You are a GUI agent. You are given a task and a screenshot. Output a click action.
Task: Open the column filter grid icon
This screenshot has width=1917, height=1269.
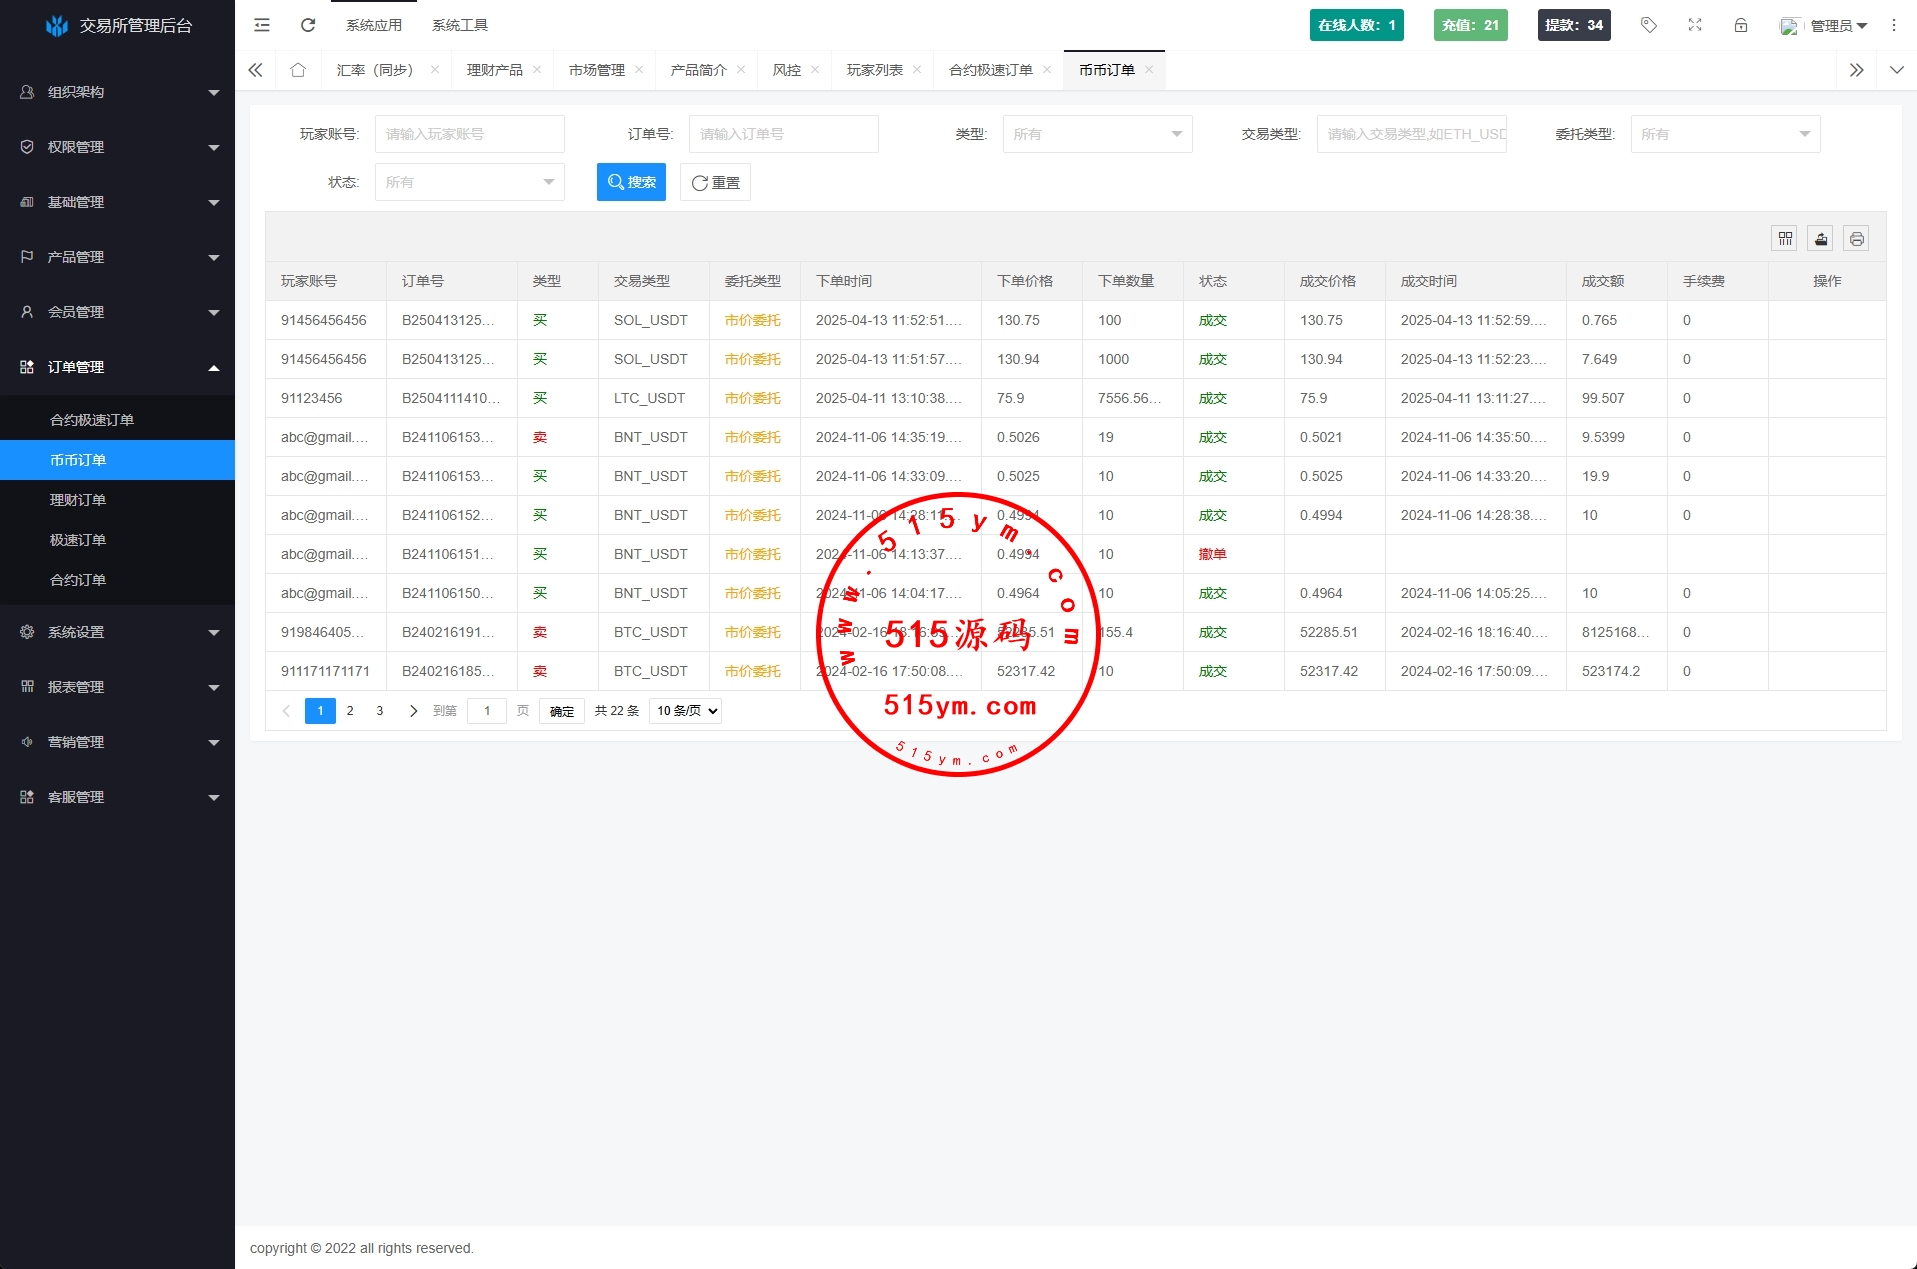coord(1784,238)
